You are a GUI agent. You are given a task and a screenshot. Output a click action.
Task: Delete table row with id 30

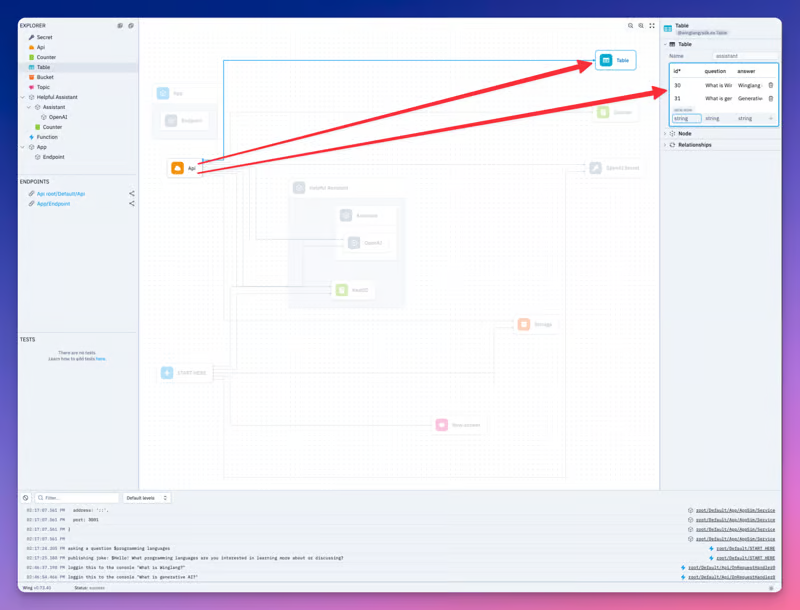[x=770, y=85]
